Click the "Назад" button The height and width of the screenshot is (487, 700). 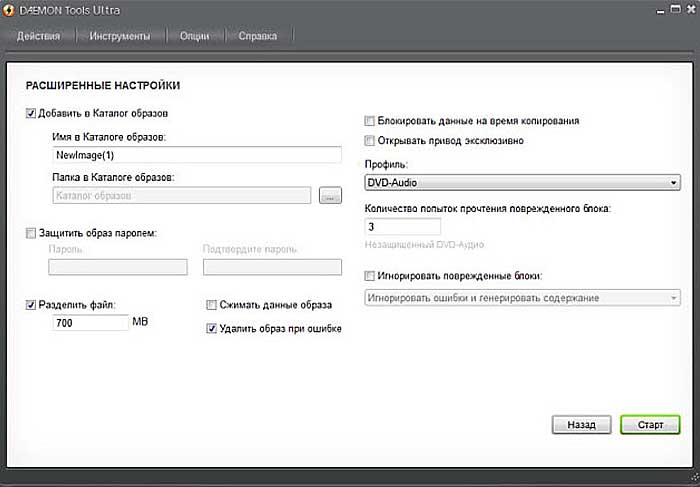pyautogui.click(x=581, y=425)
